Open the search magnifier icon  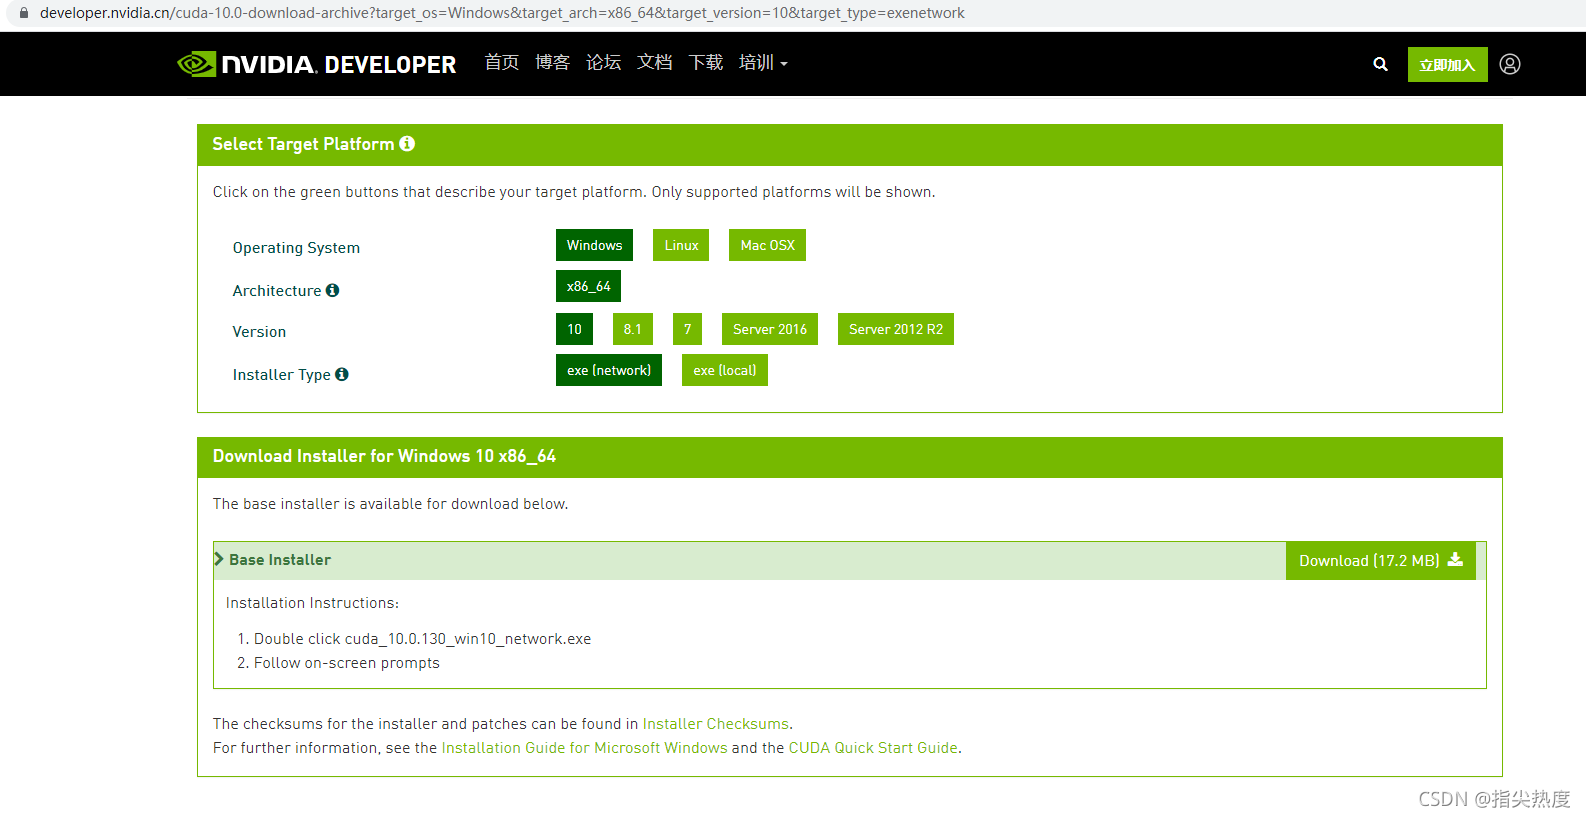pos(1380,64)
